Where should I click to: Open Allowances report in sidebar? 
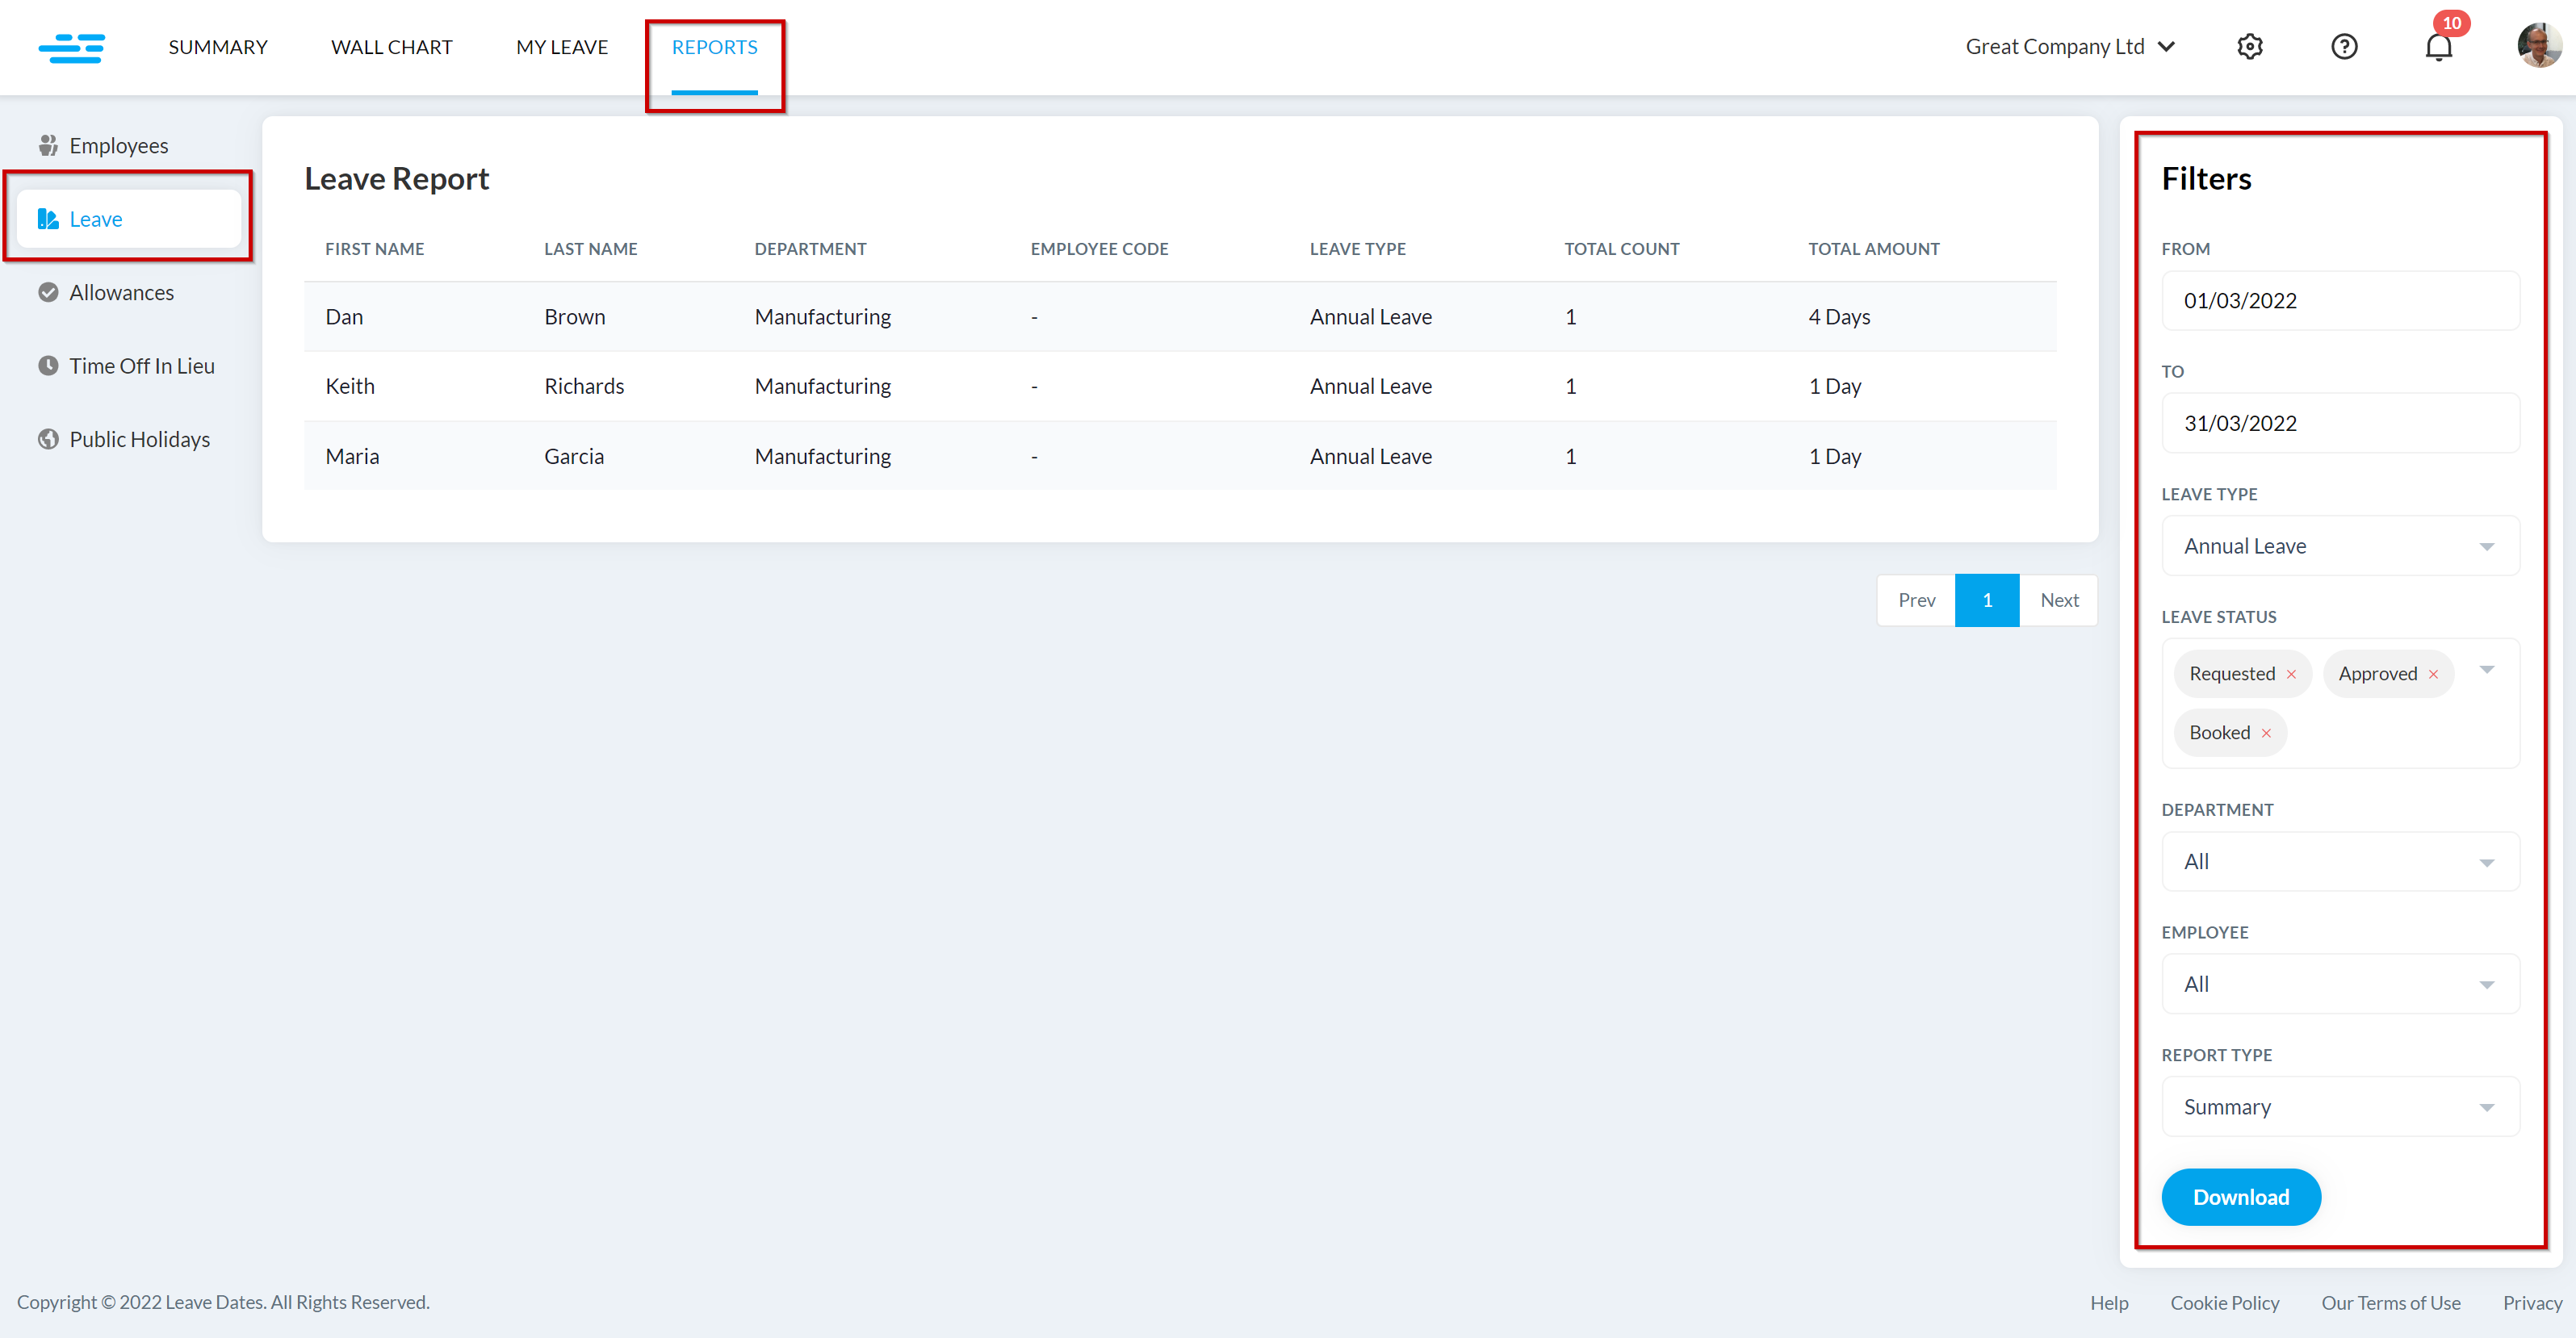122,292
